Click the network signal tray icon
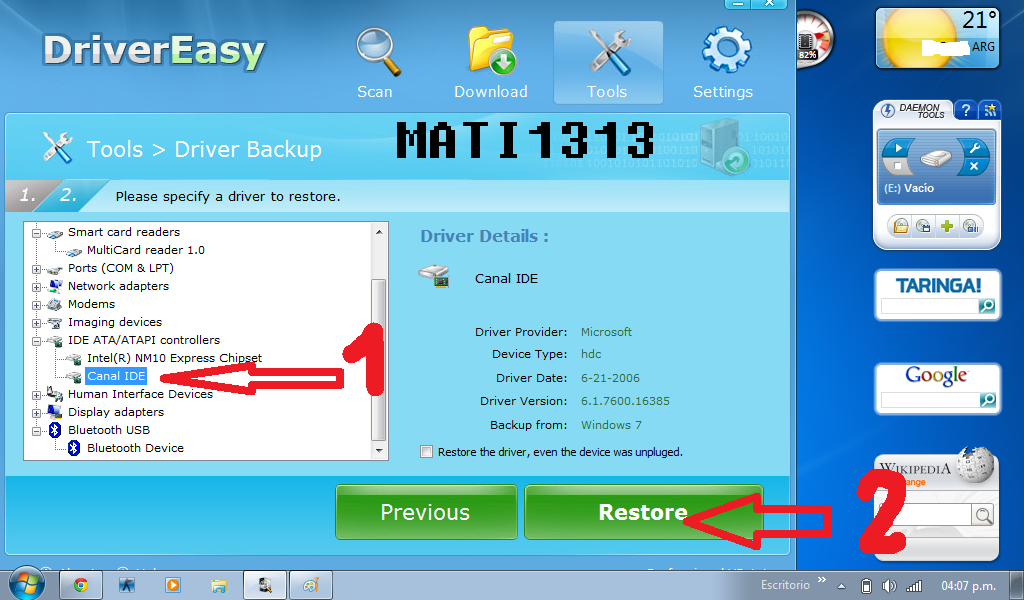Image resolution: width=1024 pixels, height=600 pixels. (x=914, y=586)
